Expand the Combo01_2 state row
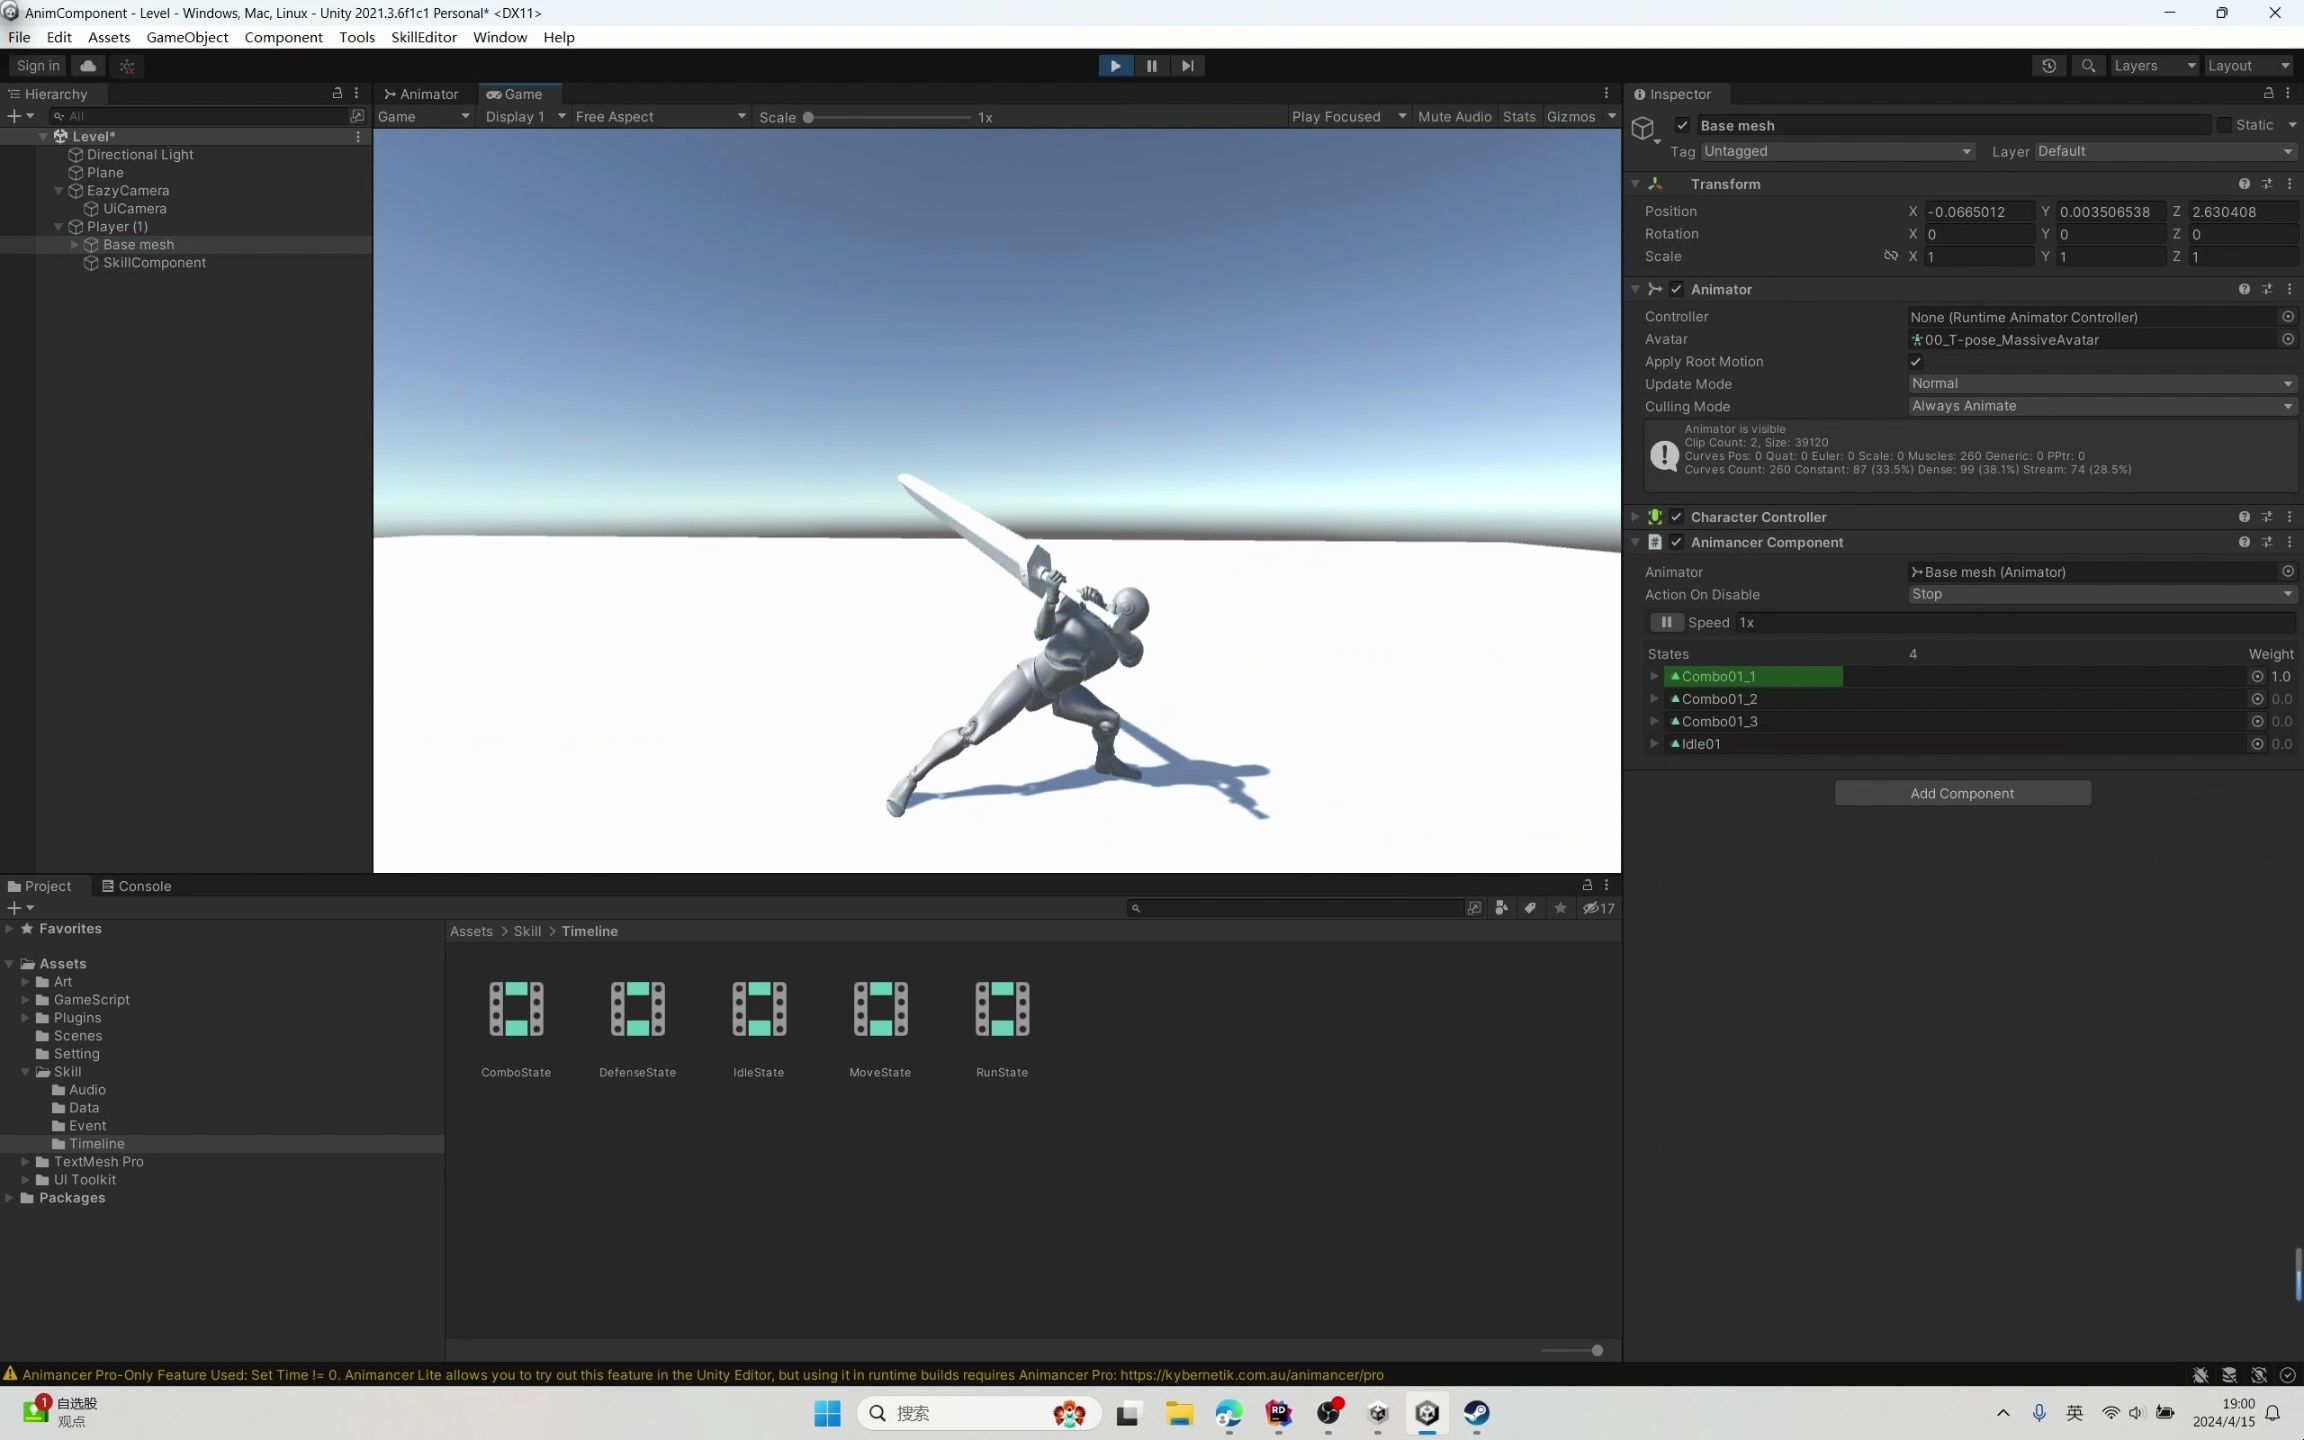 [x=1654, y=699]
